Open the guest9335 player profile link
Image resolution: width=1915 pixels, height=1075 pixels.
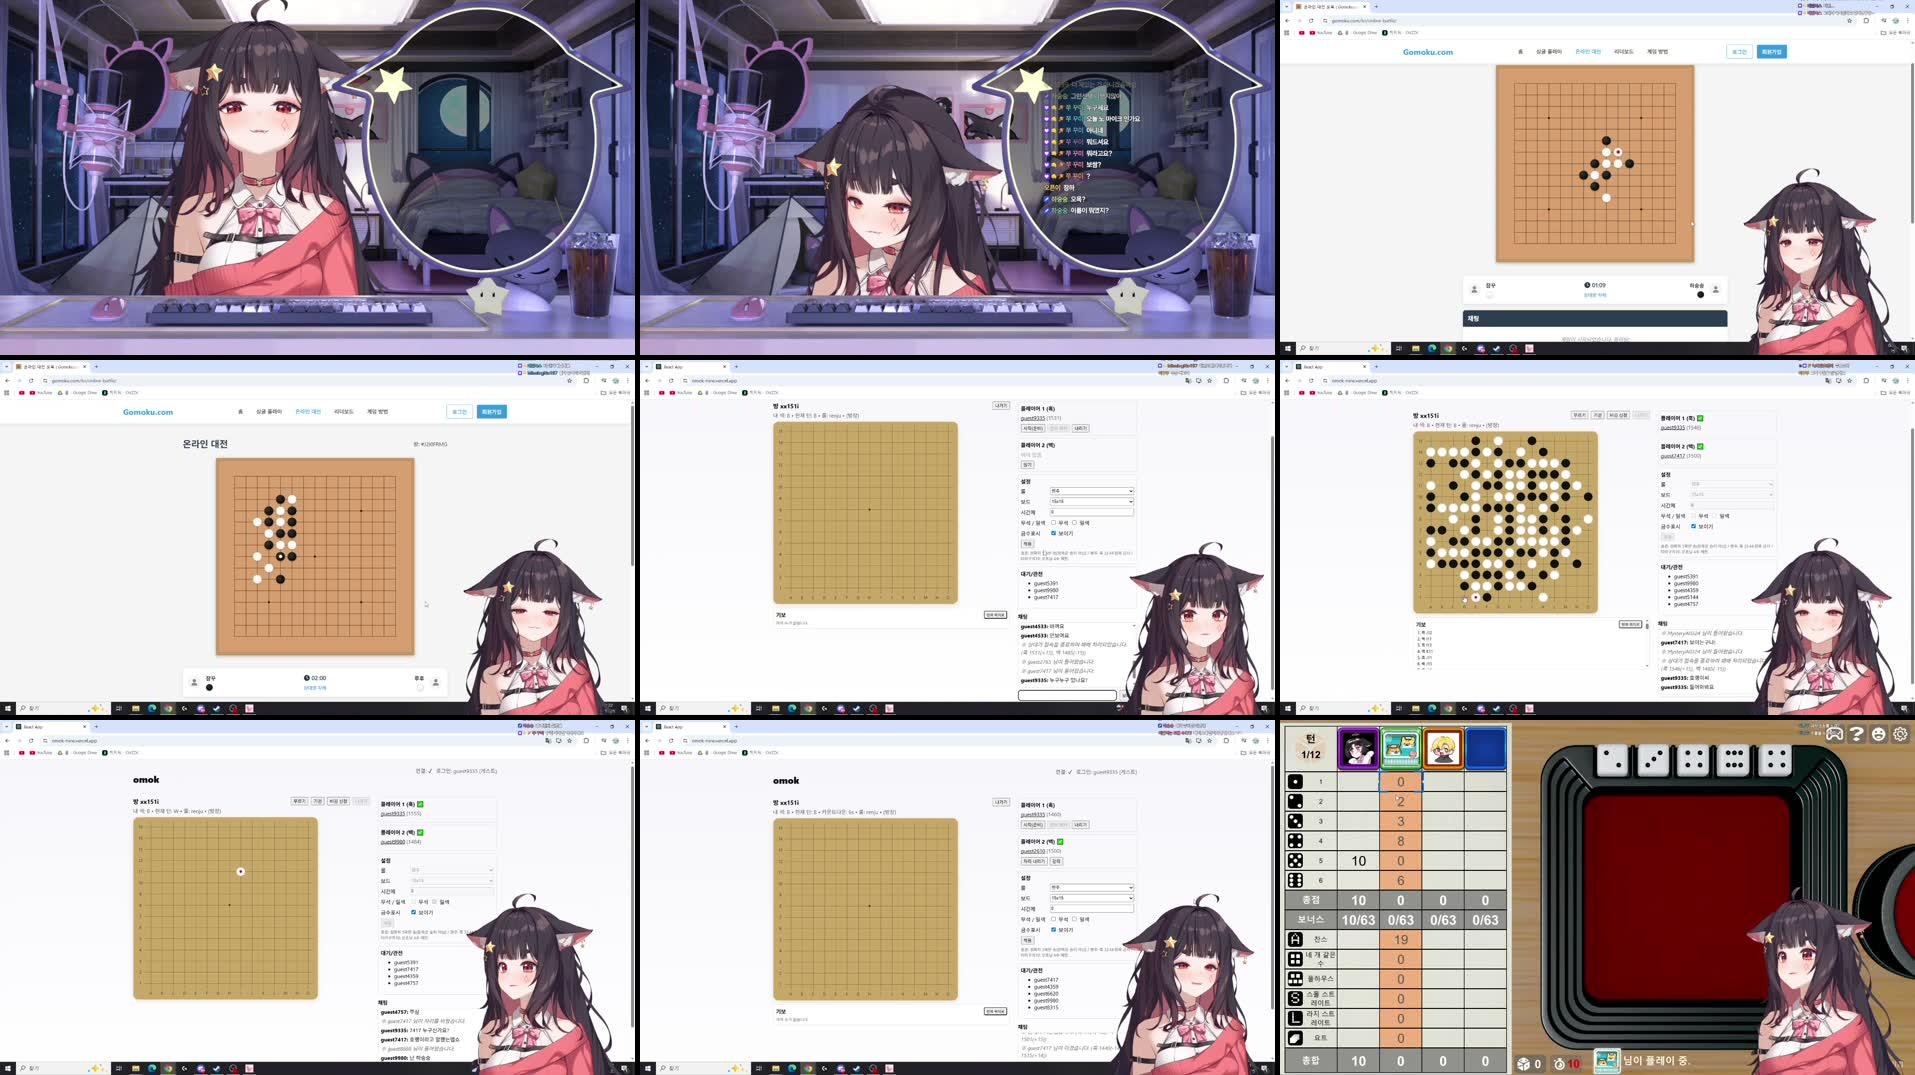(1033, 418)
